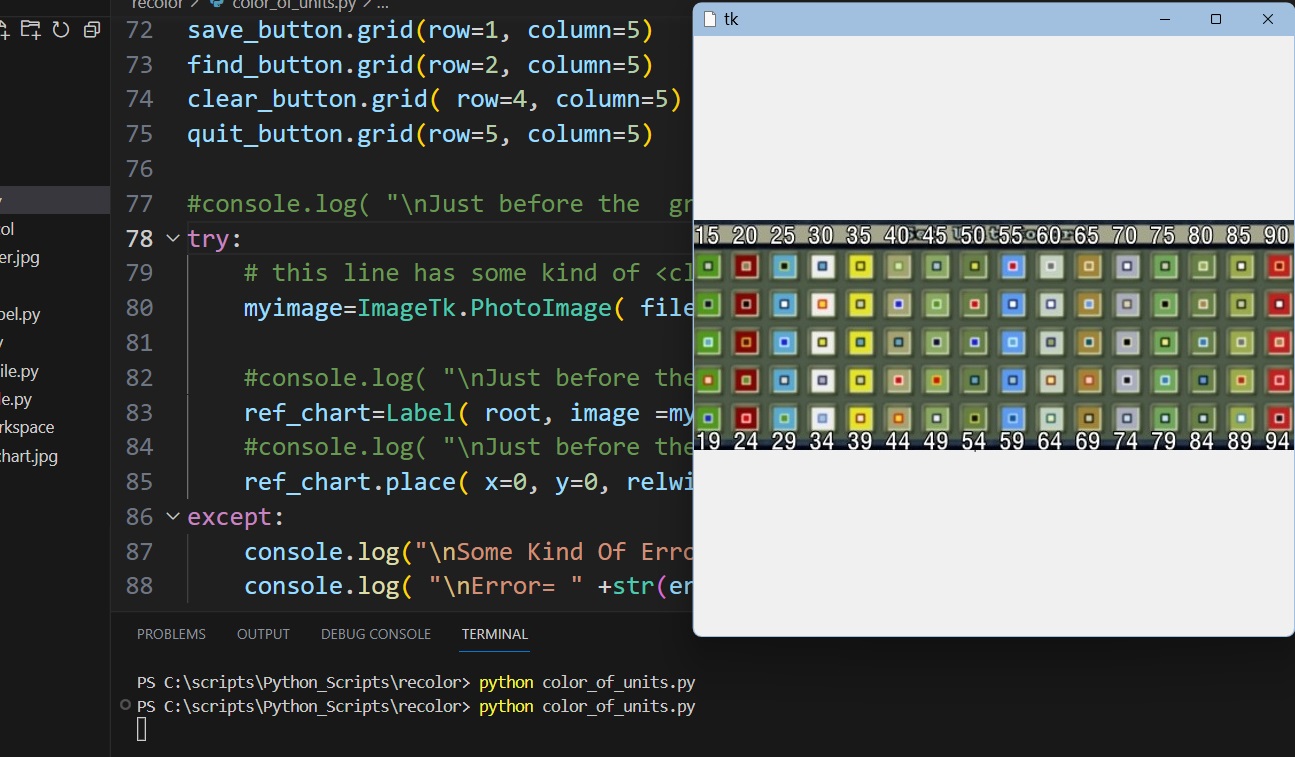Collapse all folders in explorer
This screenshot has height=757, width=1295.
(92, 30)
